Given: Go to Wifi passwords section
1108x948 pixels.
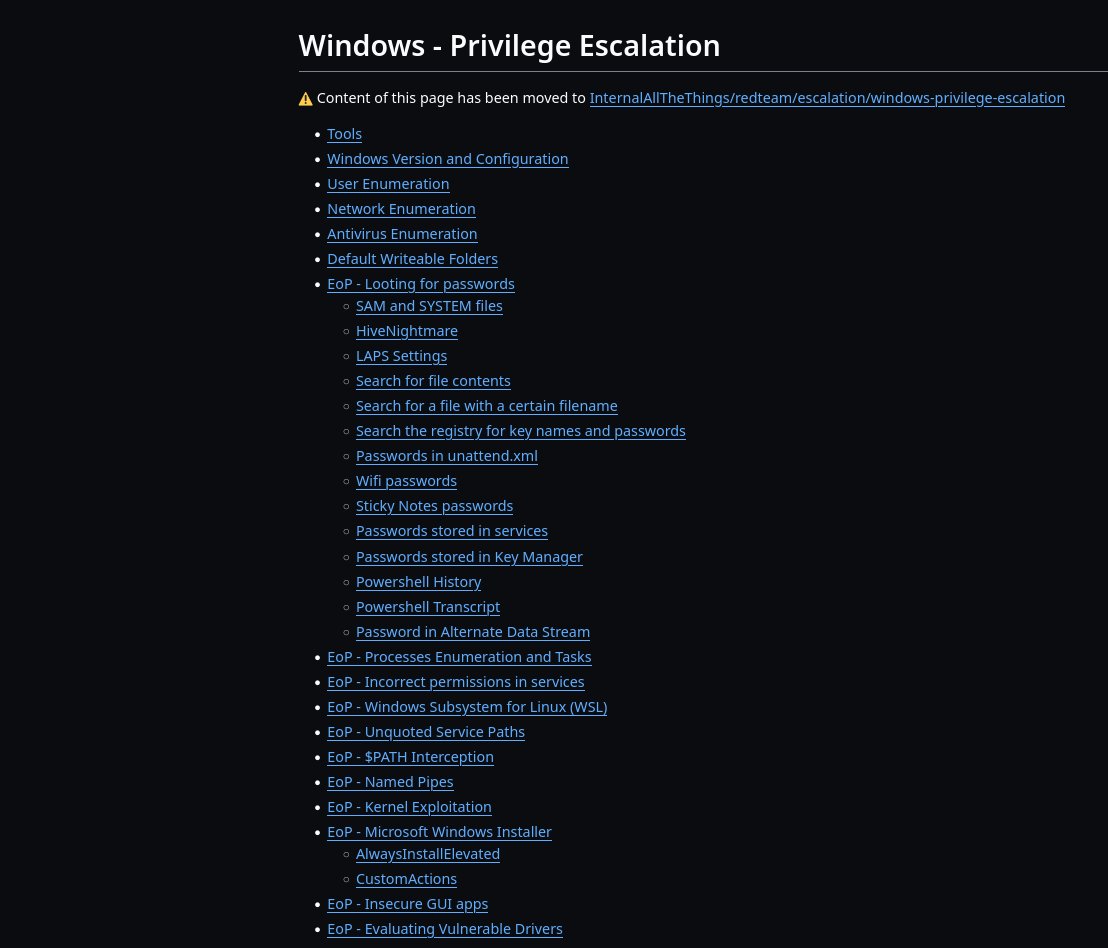Looking at the screenshot, I should [406, 481].
